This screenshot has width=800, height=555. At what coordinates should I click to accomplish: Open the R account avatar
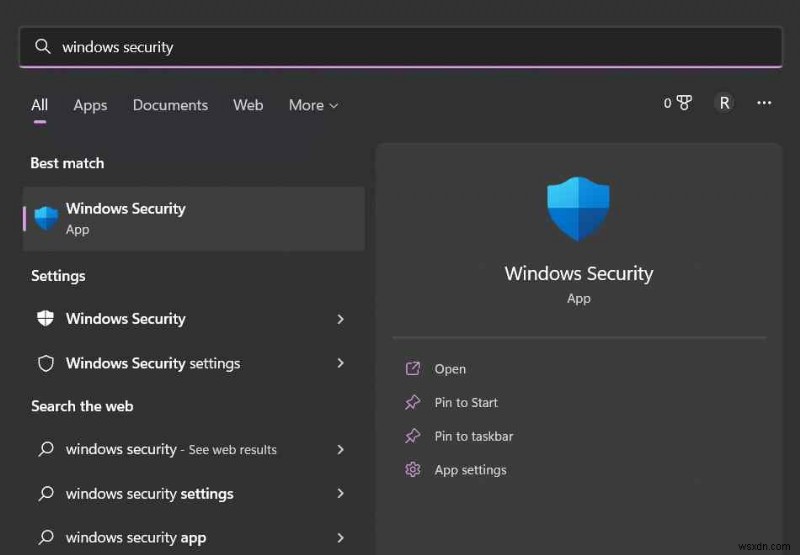pos(724,103)
